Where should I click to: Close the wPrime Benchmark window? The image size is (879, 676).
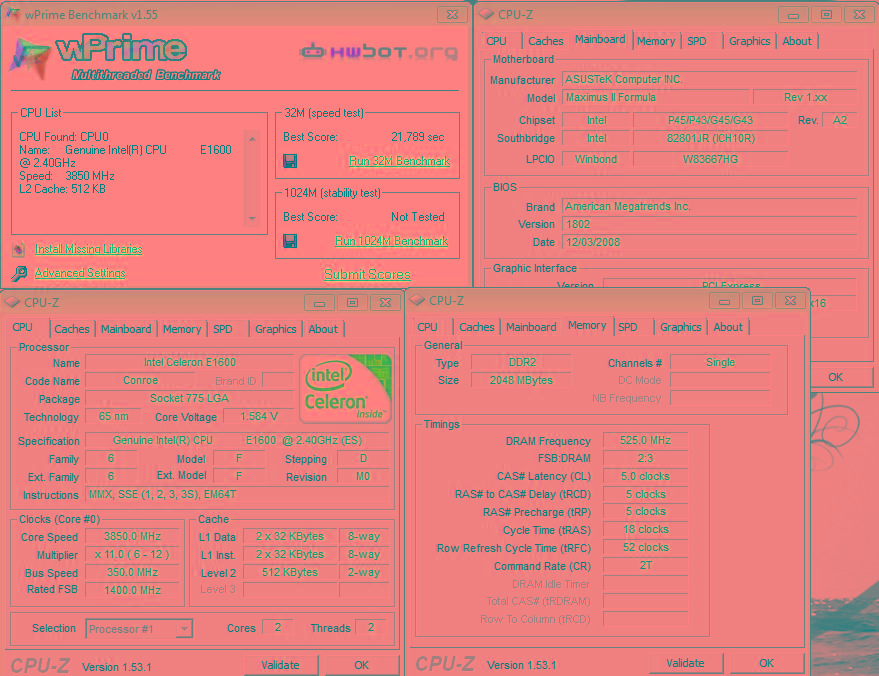452,15
